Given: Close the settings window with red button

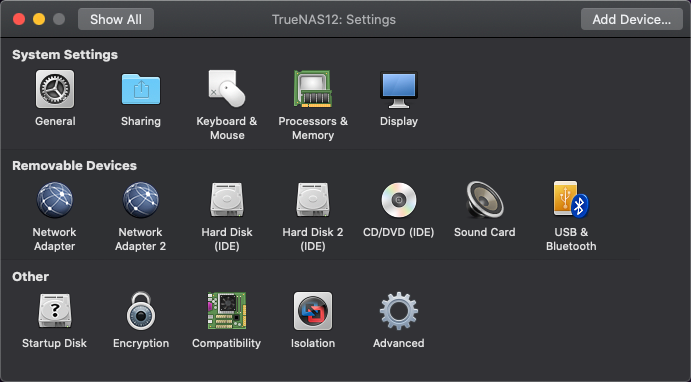Looking at the screenshot, I should click(19, 19).
